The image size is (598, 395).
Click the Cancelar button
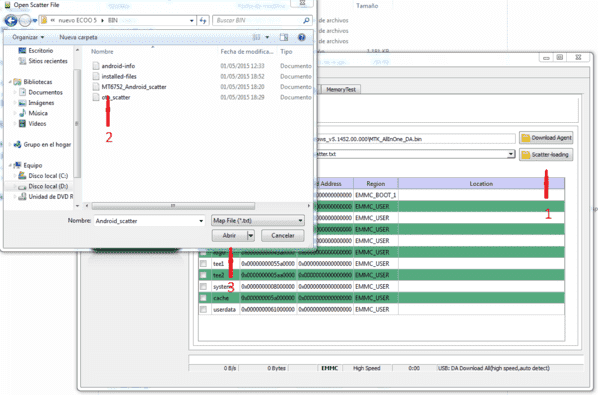[283, 236]
